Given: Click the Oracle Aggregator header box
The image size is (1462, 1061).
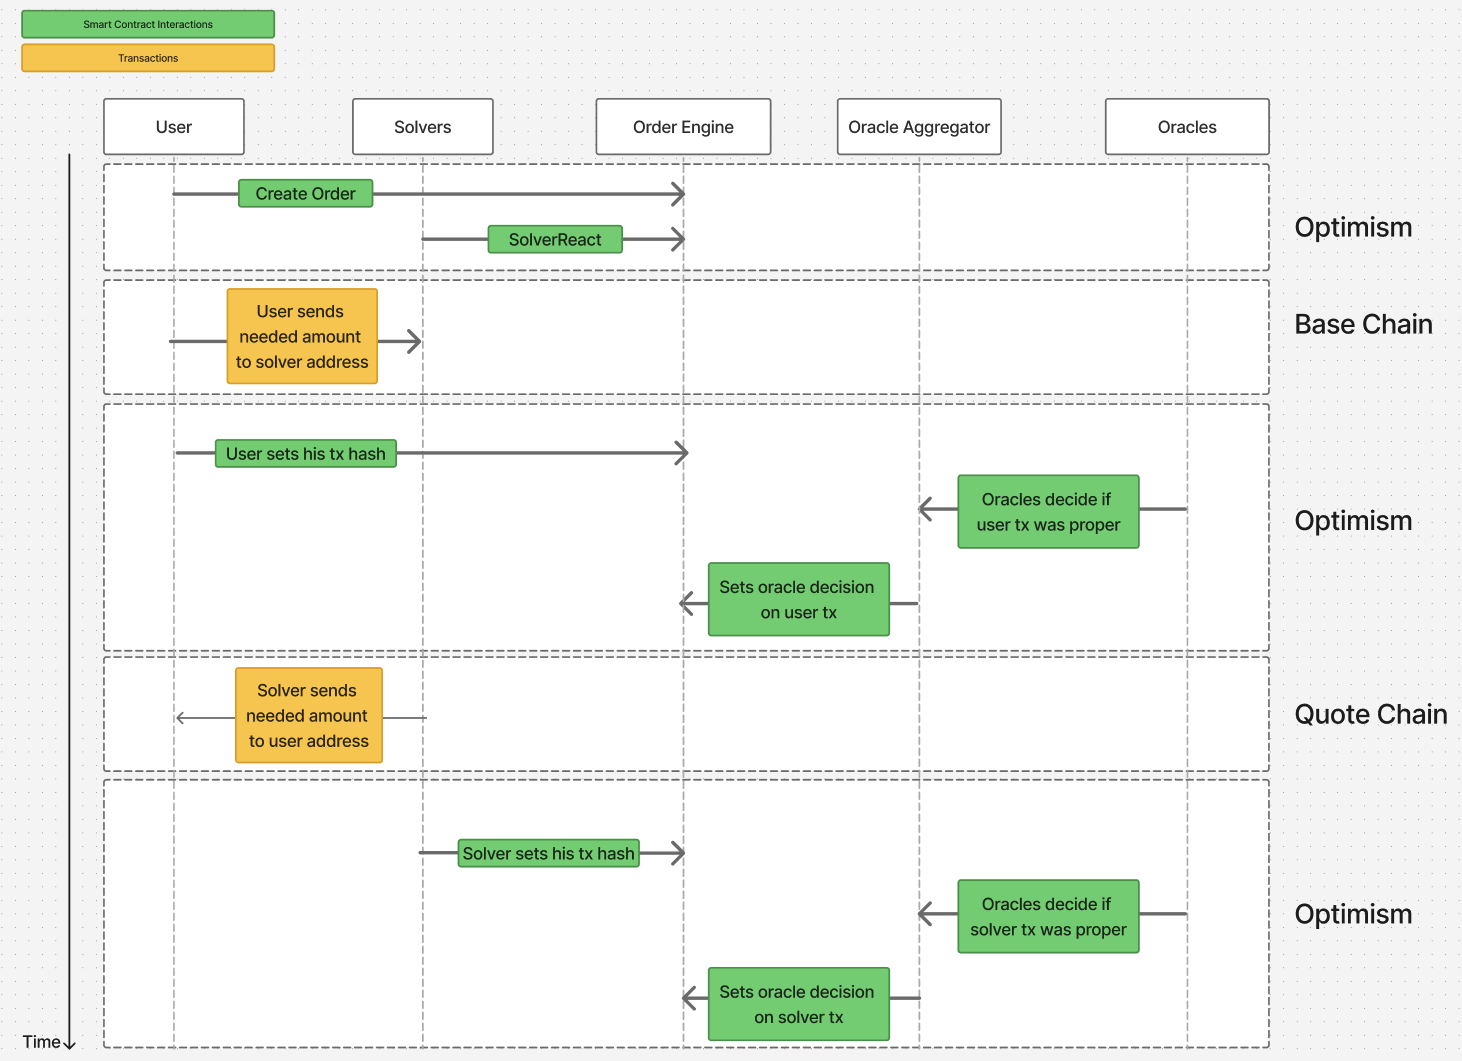Looking at the screenshot, I should pyautogui.click(x=919, y=127).
